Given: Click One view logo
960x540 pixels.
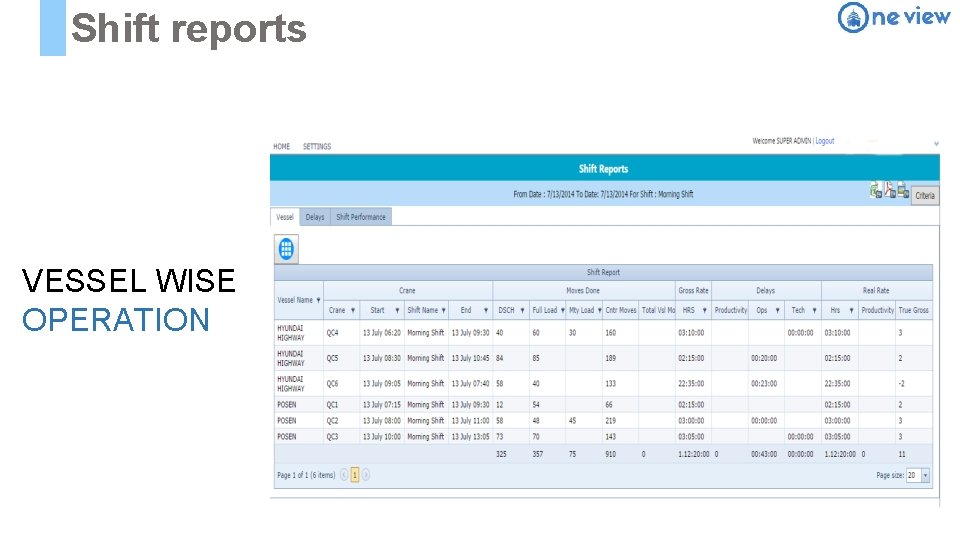Looking at the screenshot, I should (893, 17).
